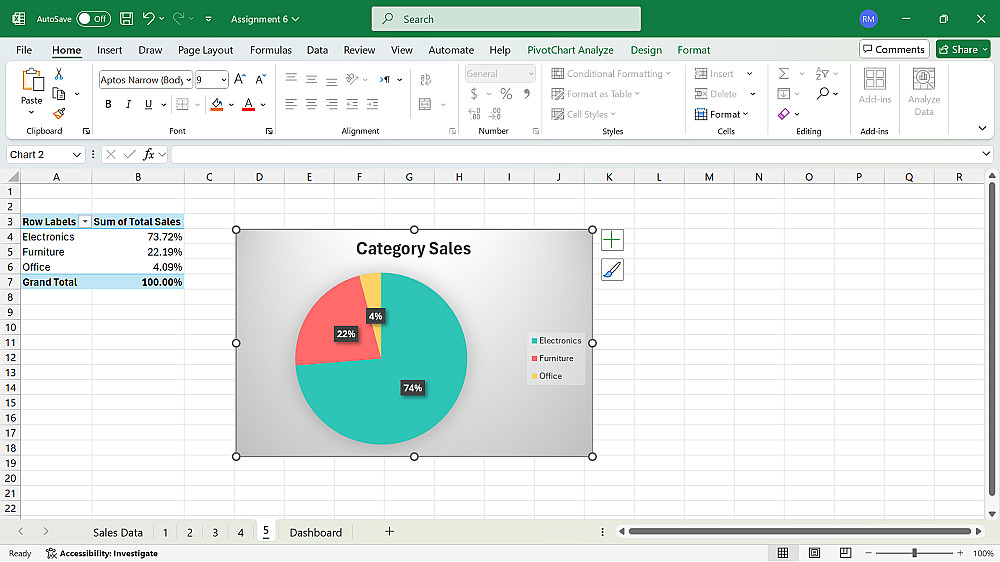Switch to Page Break Preview view
1000x562 pixels.
846,553
